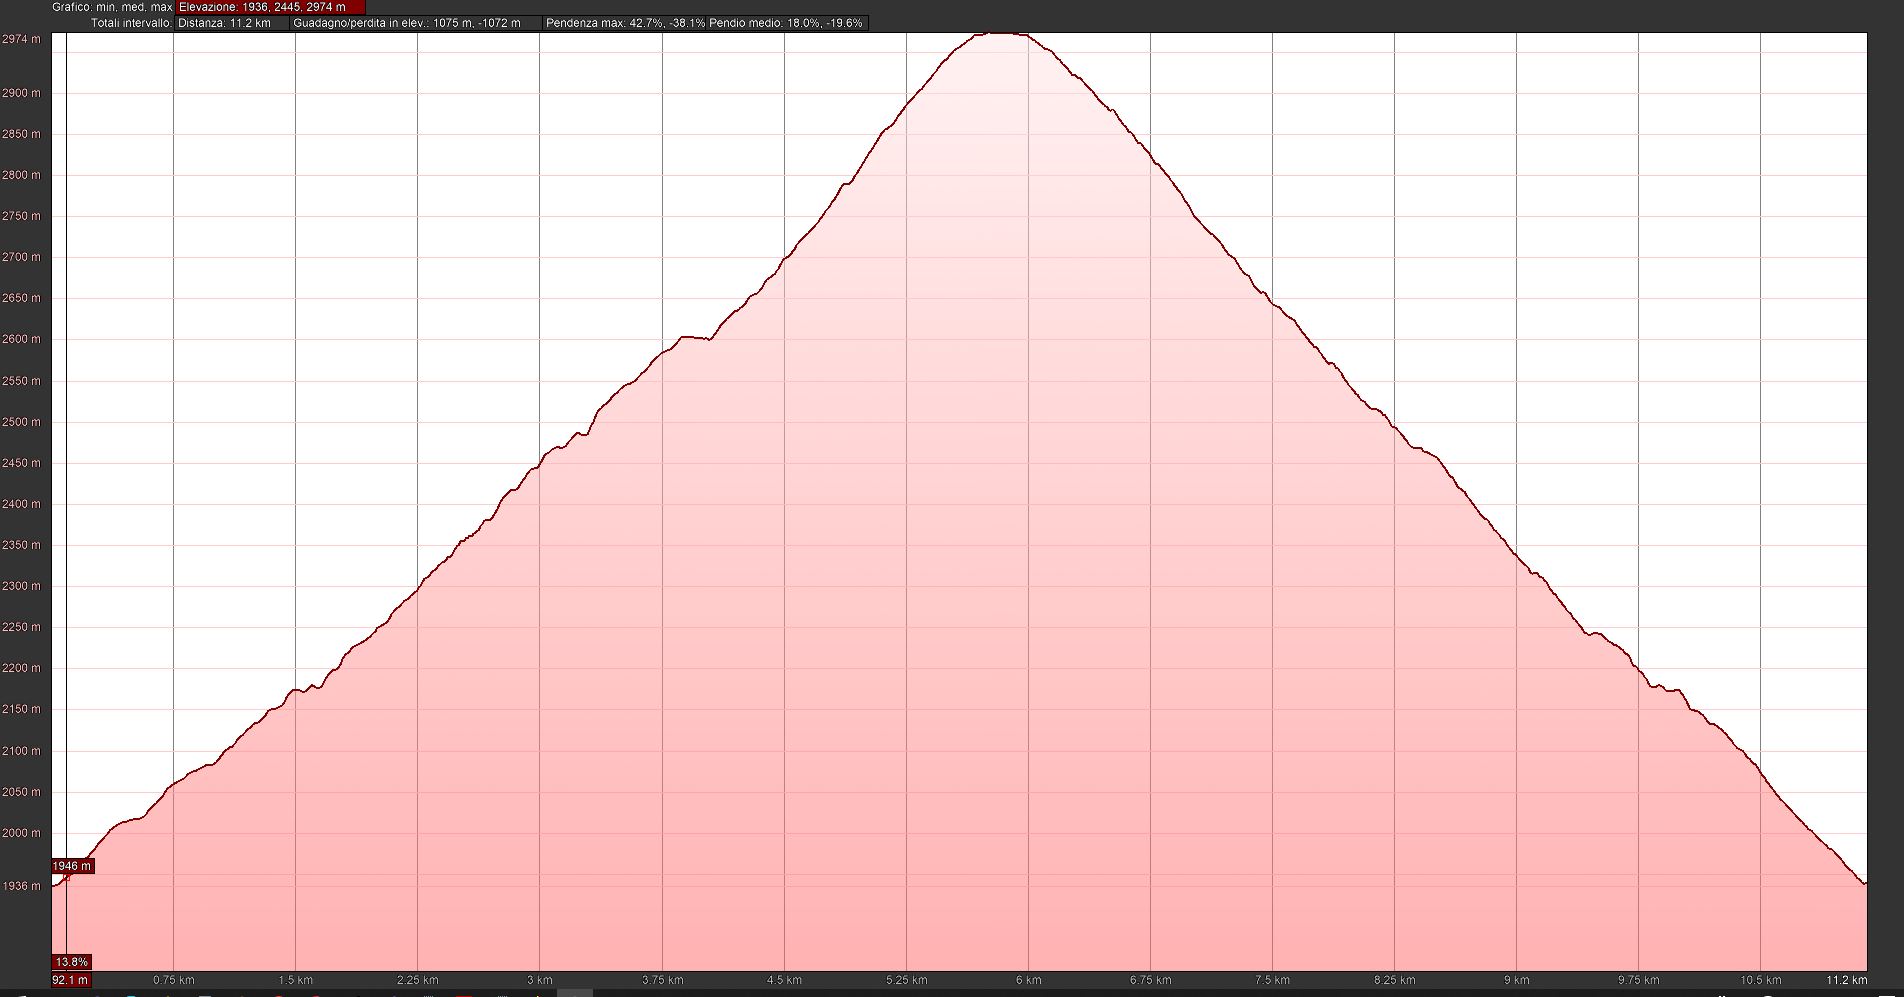
Task: Select the 0.75 km axis tick label
Action: tap(174, 980)
